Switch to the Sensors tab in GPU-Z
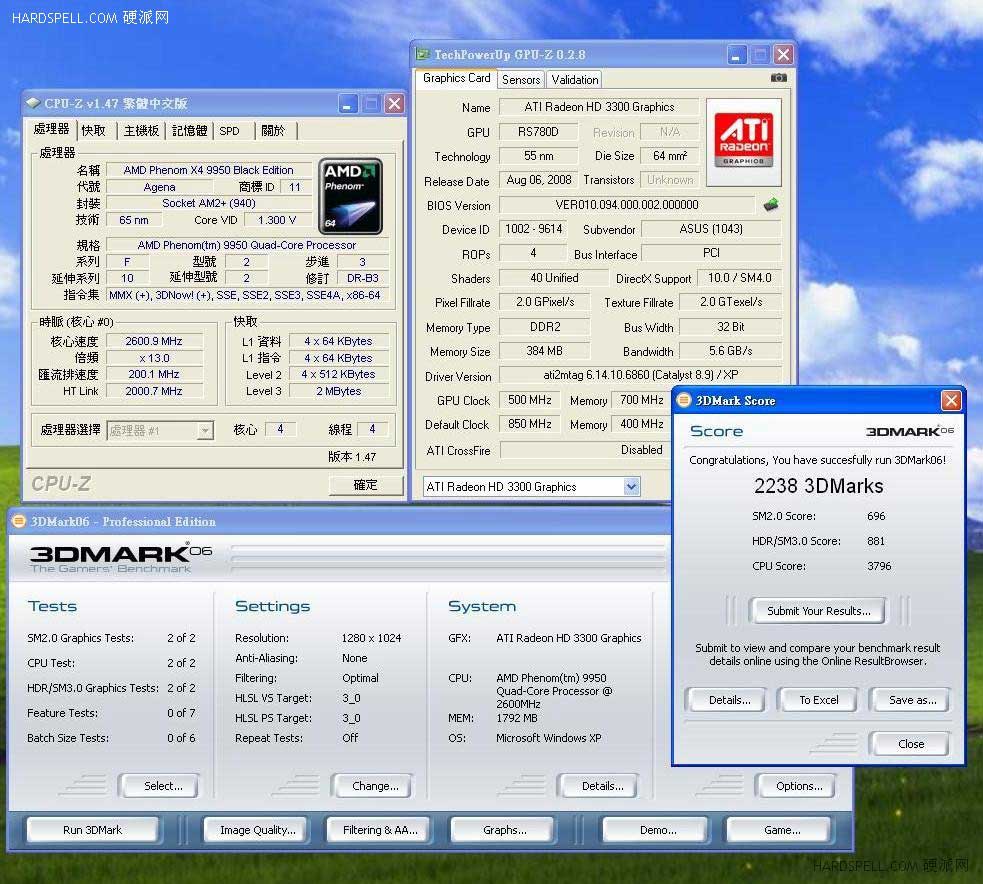Viewport: 983px width, 884px height. pyautogui.click(x=521, y=79)
